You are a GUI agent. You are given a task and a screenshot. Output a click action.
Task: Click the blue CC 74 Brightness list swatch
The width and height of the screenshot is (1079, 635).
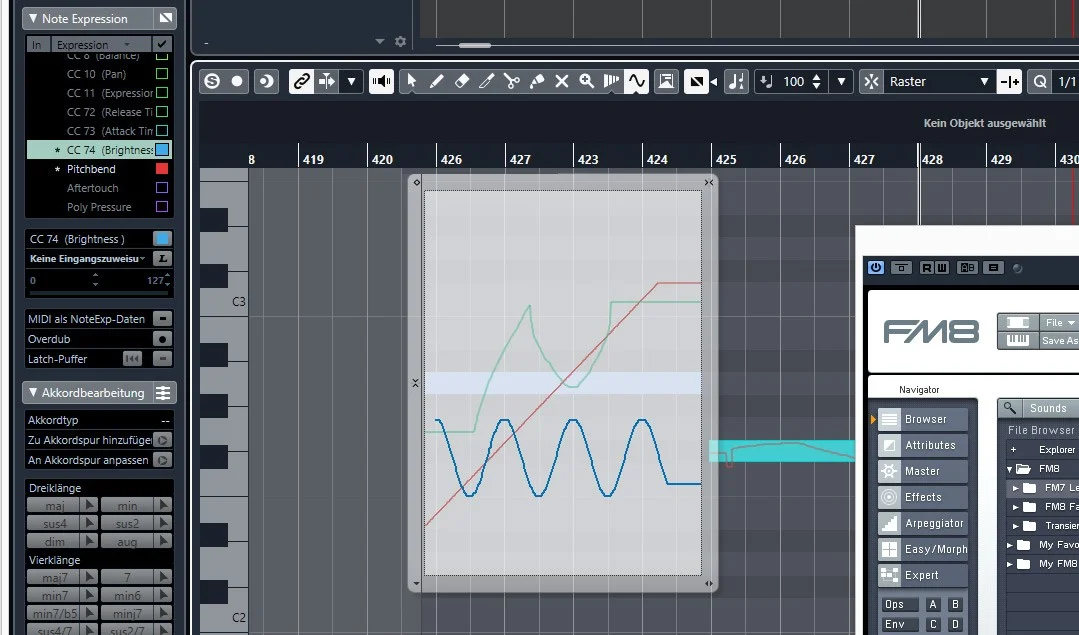(x=162, y=149)
